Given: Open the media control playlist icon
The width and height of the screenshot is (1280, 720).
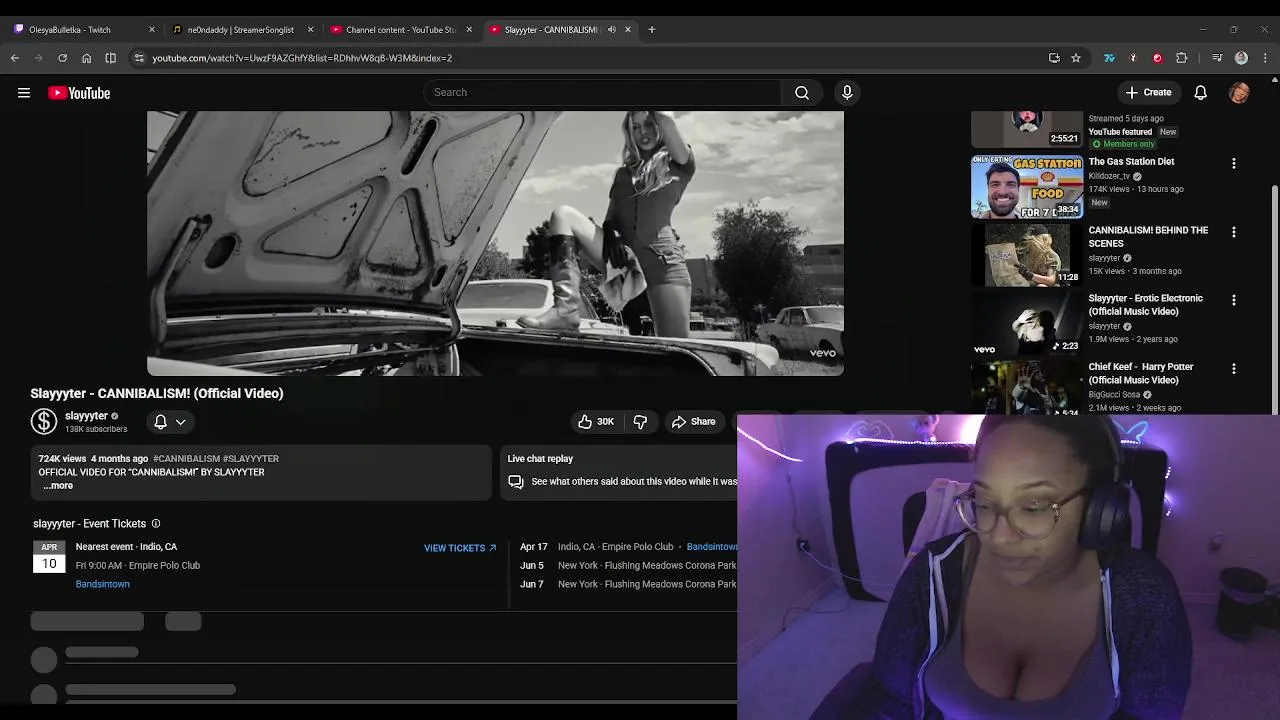Looking at the screenshot, I should coord(1217,58).
